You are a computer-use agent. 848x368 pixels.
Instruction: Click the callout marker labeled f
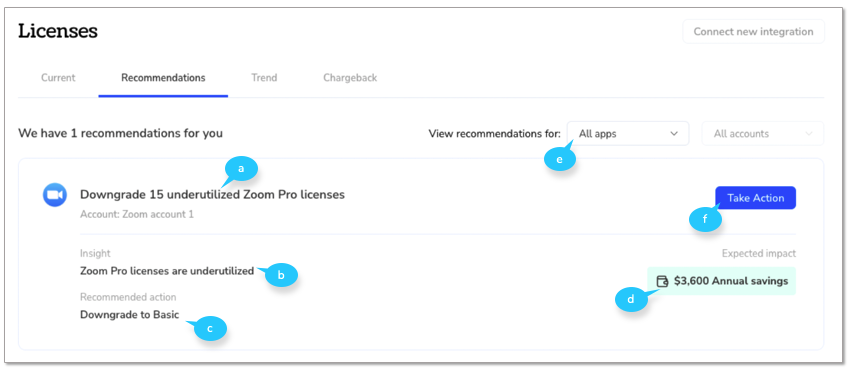point(705,220)
